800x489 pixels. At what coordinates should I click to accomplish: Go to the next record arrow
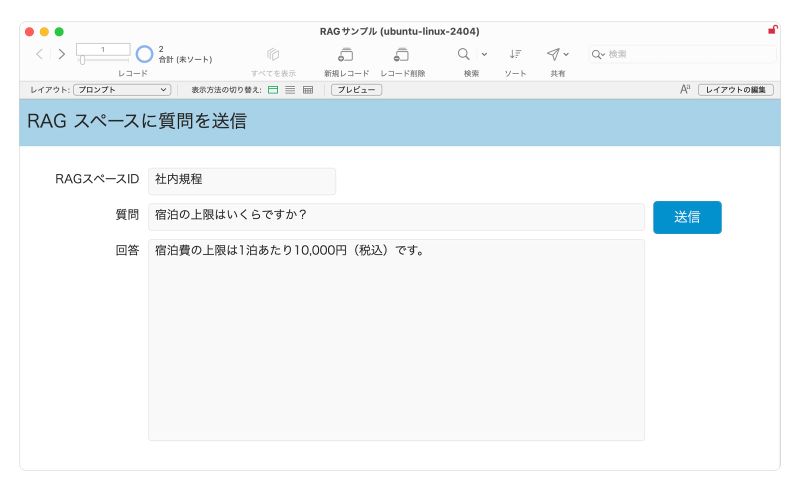click(x=61, y=54)
